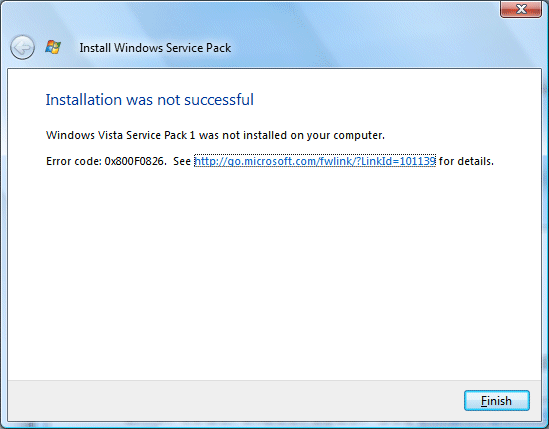Click the 'Error code:' label text
The image size is (549, 429).
coord(74,161)
